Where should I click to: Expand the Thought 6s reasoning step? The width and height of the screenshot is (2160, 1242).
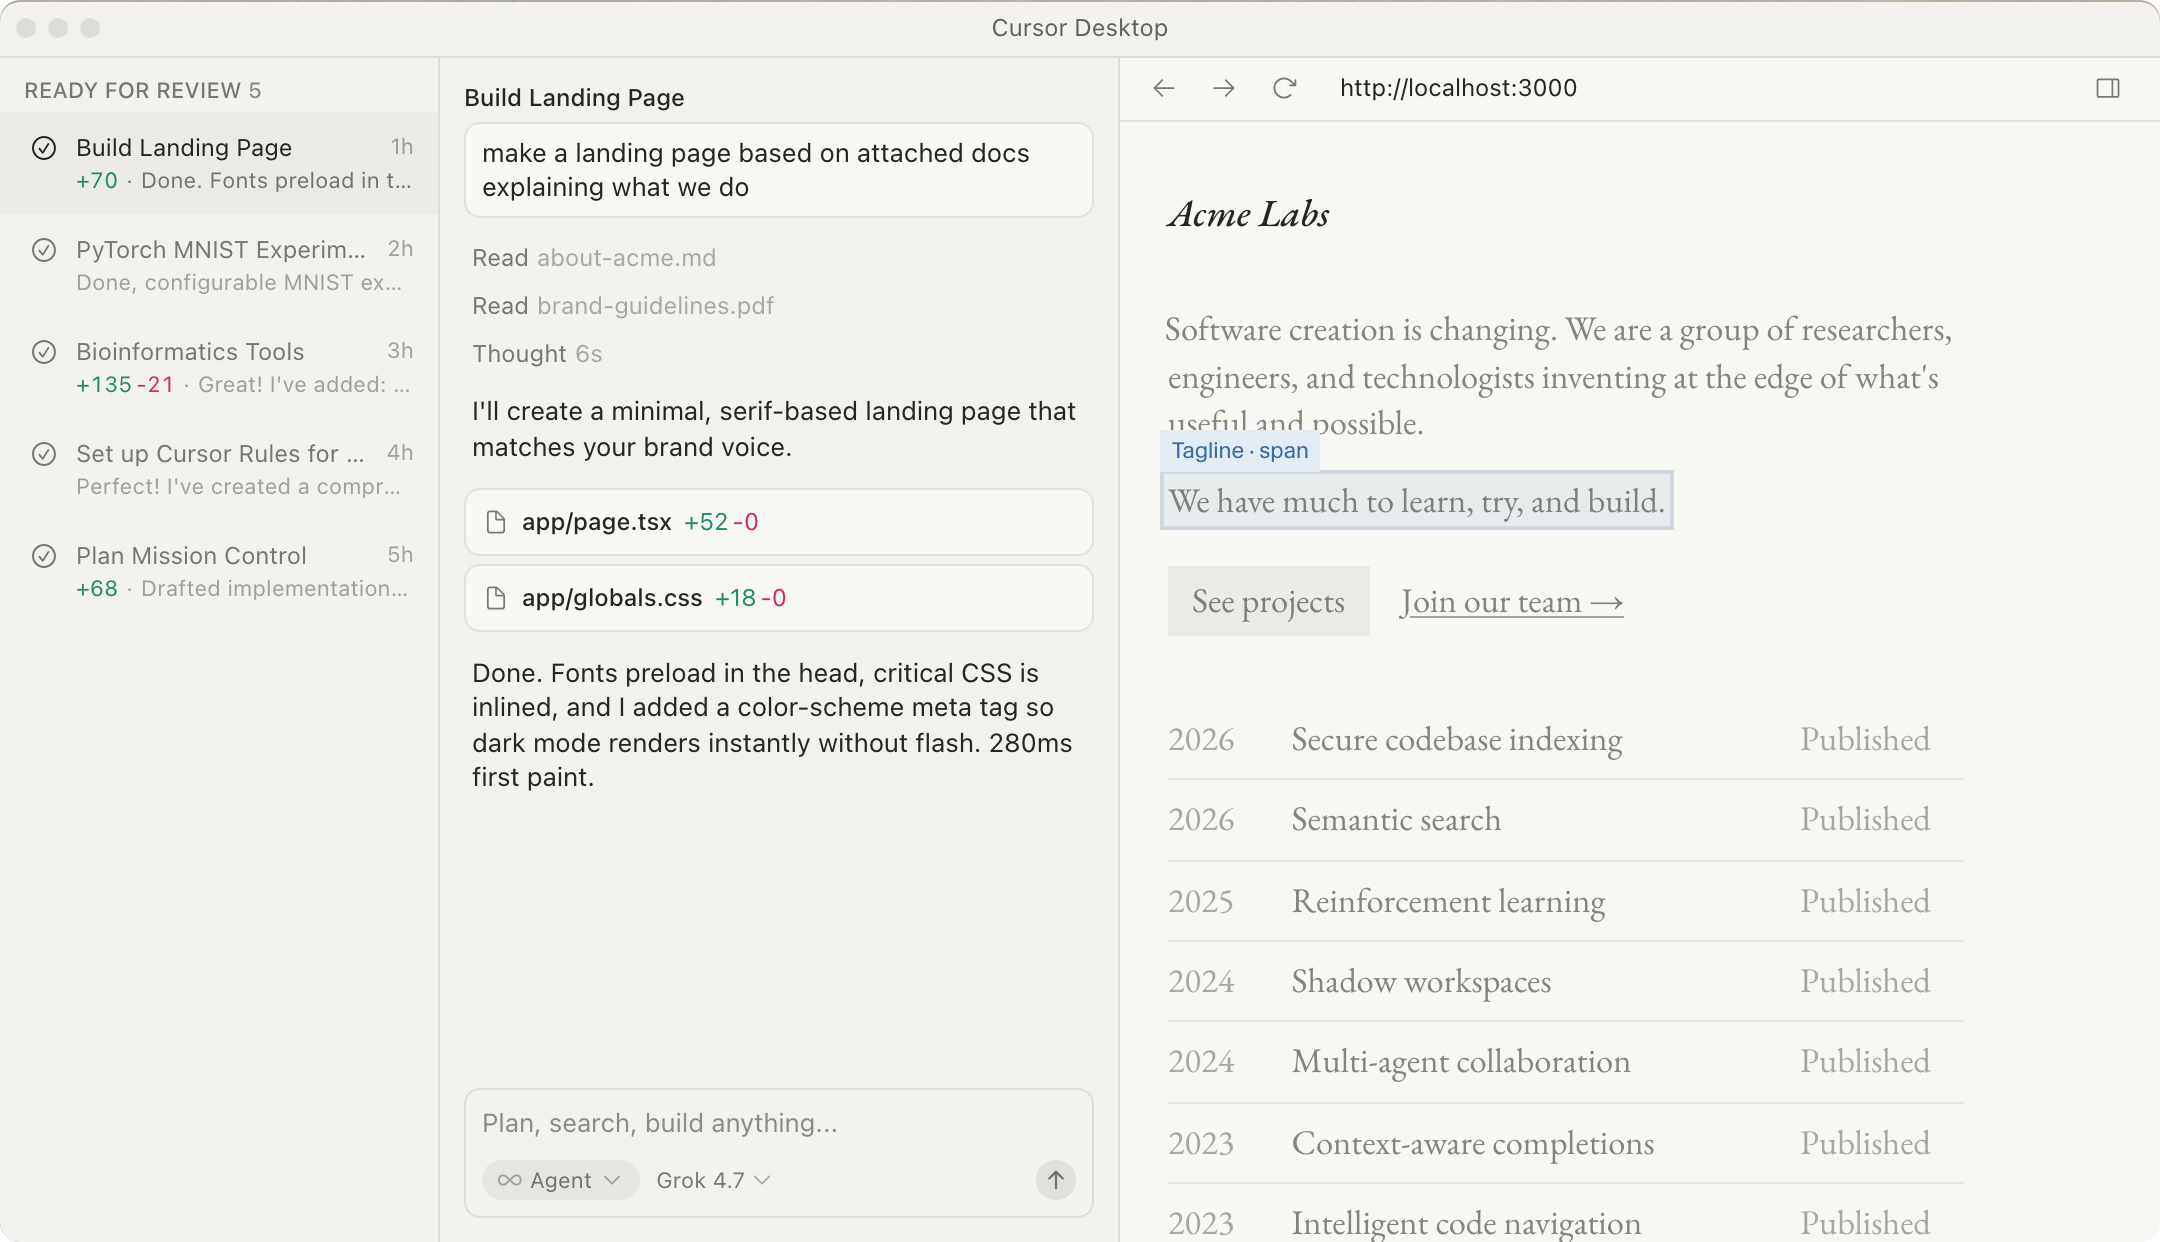click(537, 354)
